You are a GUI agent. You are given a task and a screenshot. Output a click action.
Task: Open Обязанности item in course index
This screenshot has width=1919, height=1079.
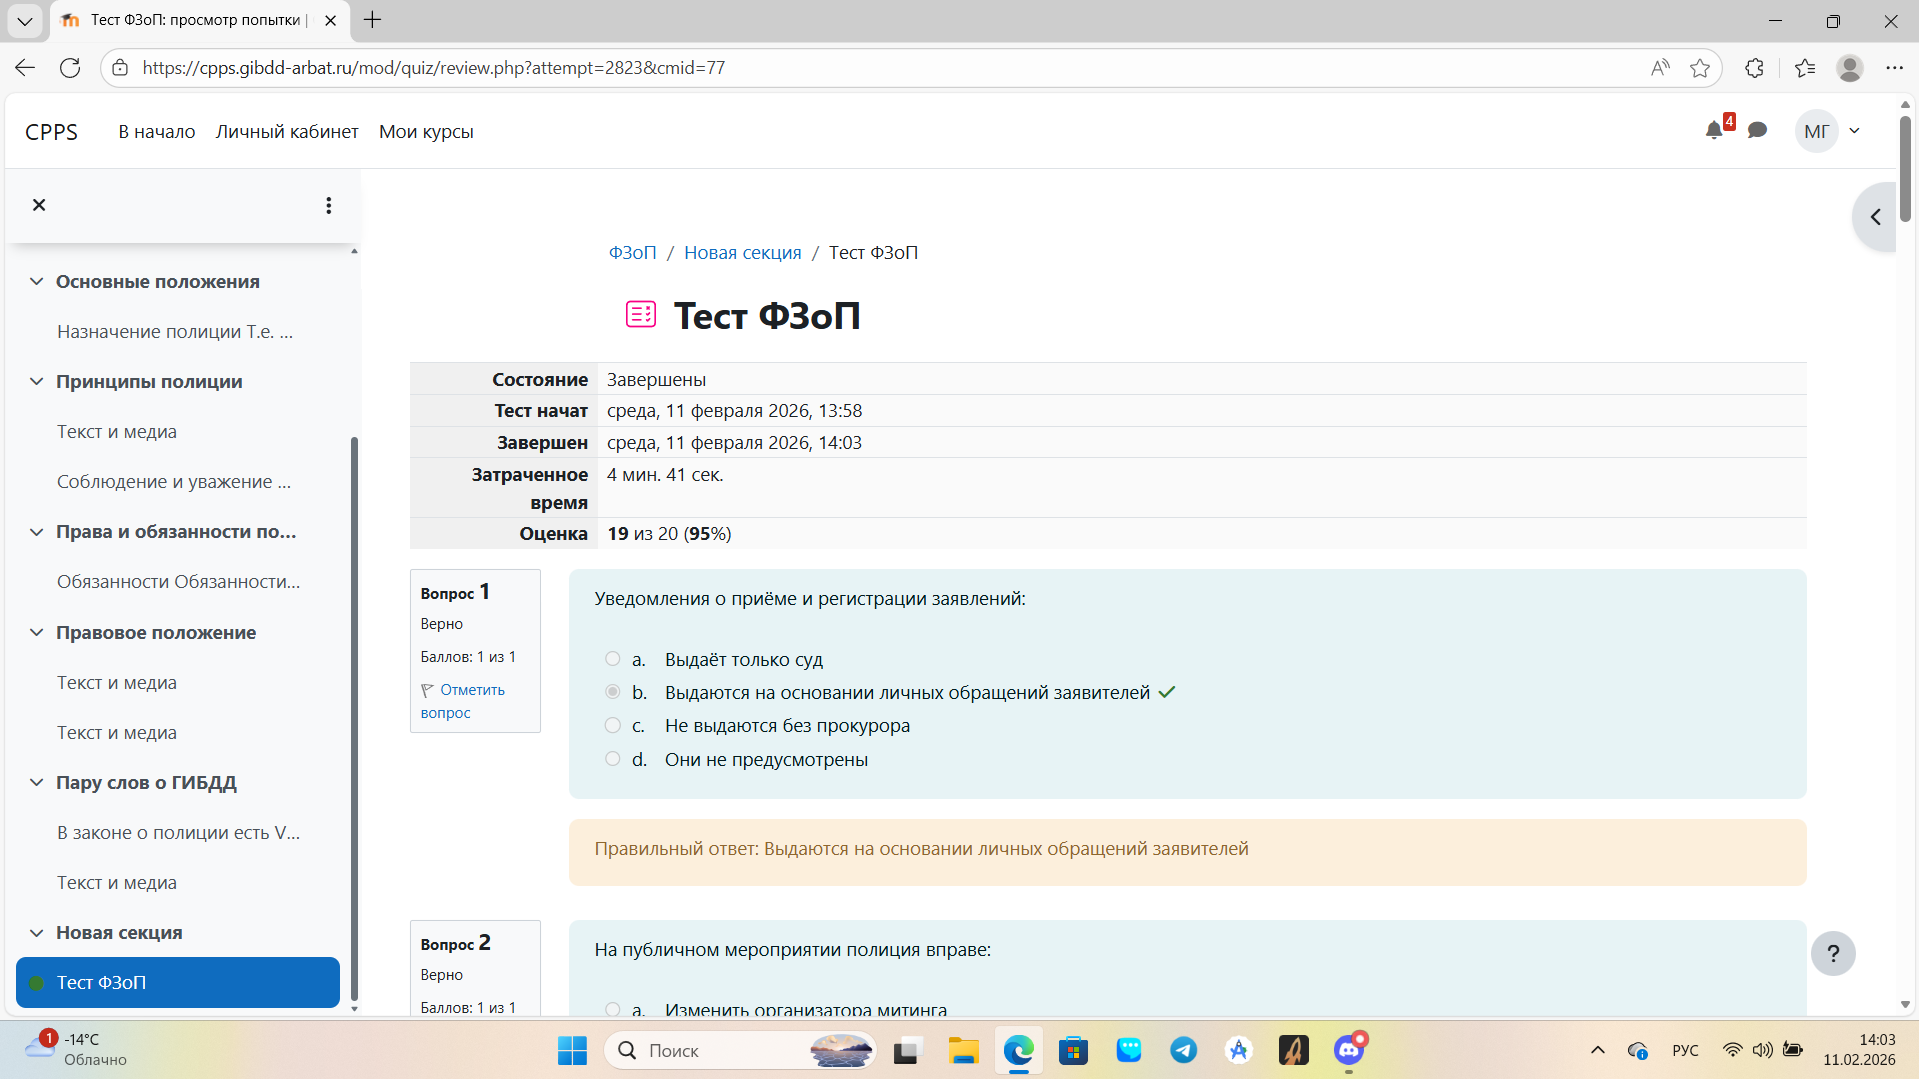pos(178,582)
